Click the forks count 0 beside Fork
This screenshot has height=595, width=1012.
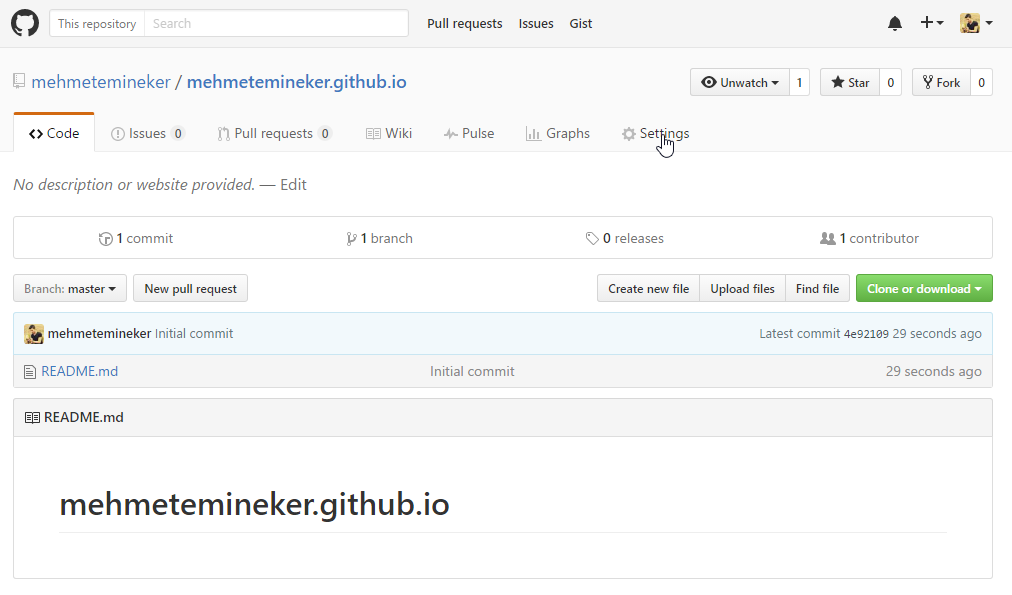(982, 82)
